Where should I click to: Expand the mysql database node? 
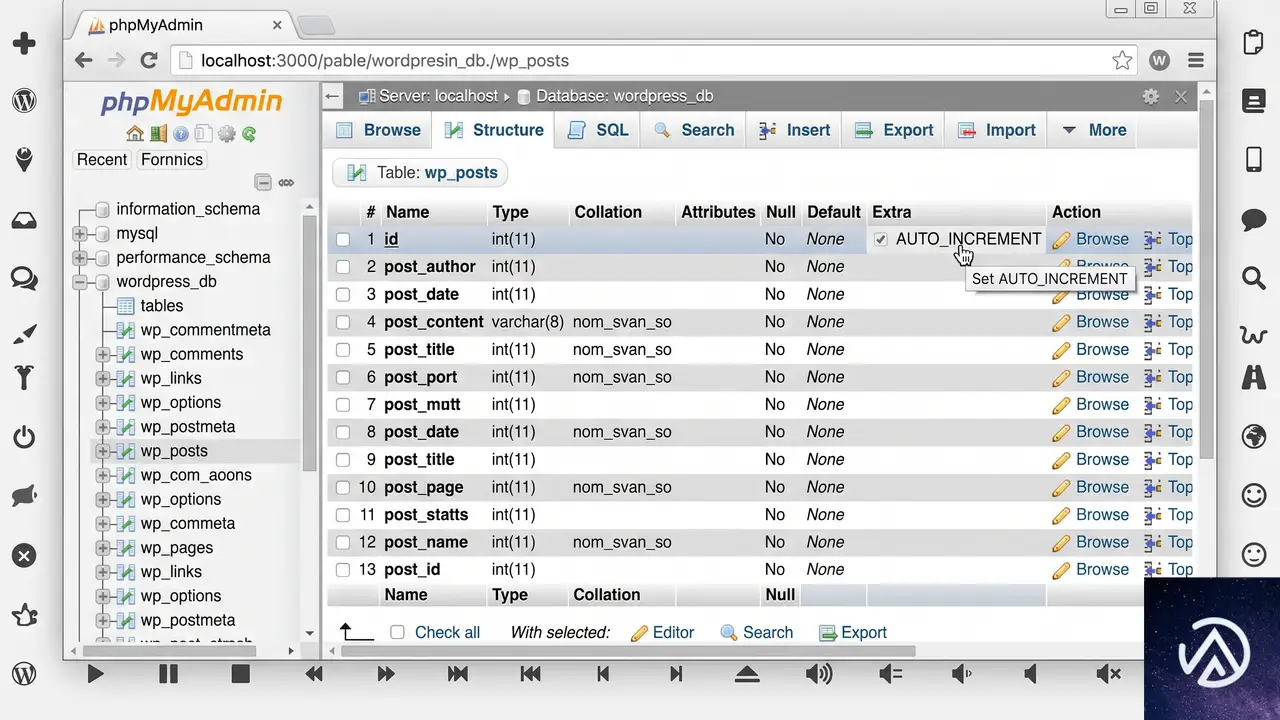(x=80, y=234)
